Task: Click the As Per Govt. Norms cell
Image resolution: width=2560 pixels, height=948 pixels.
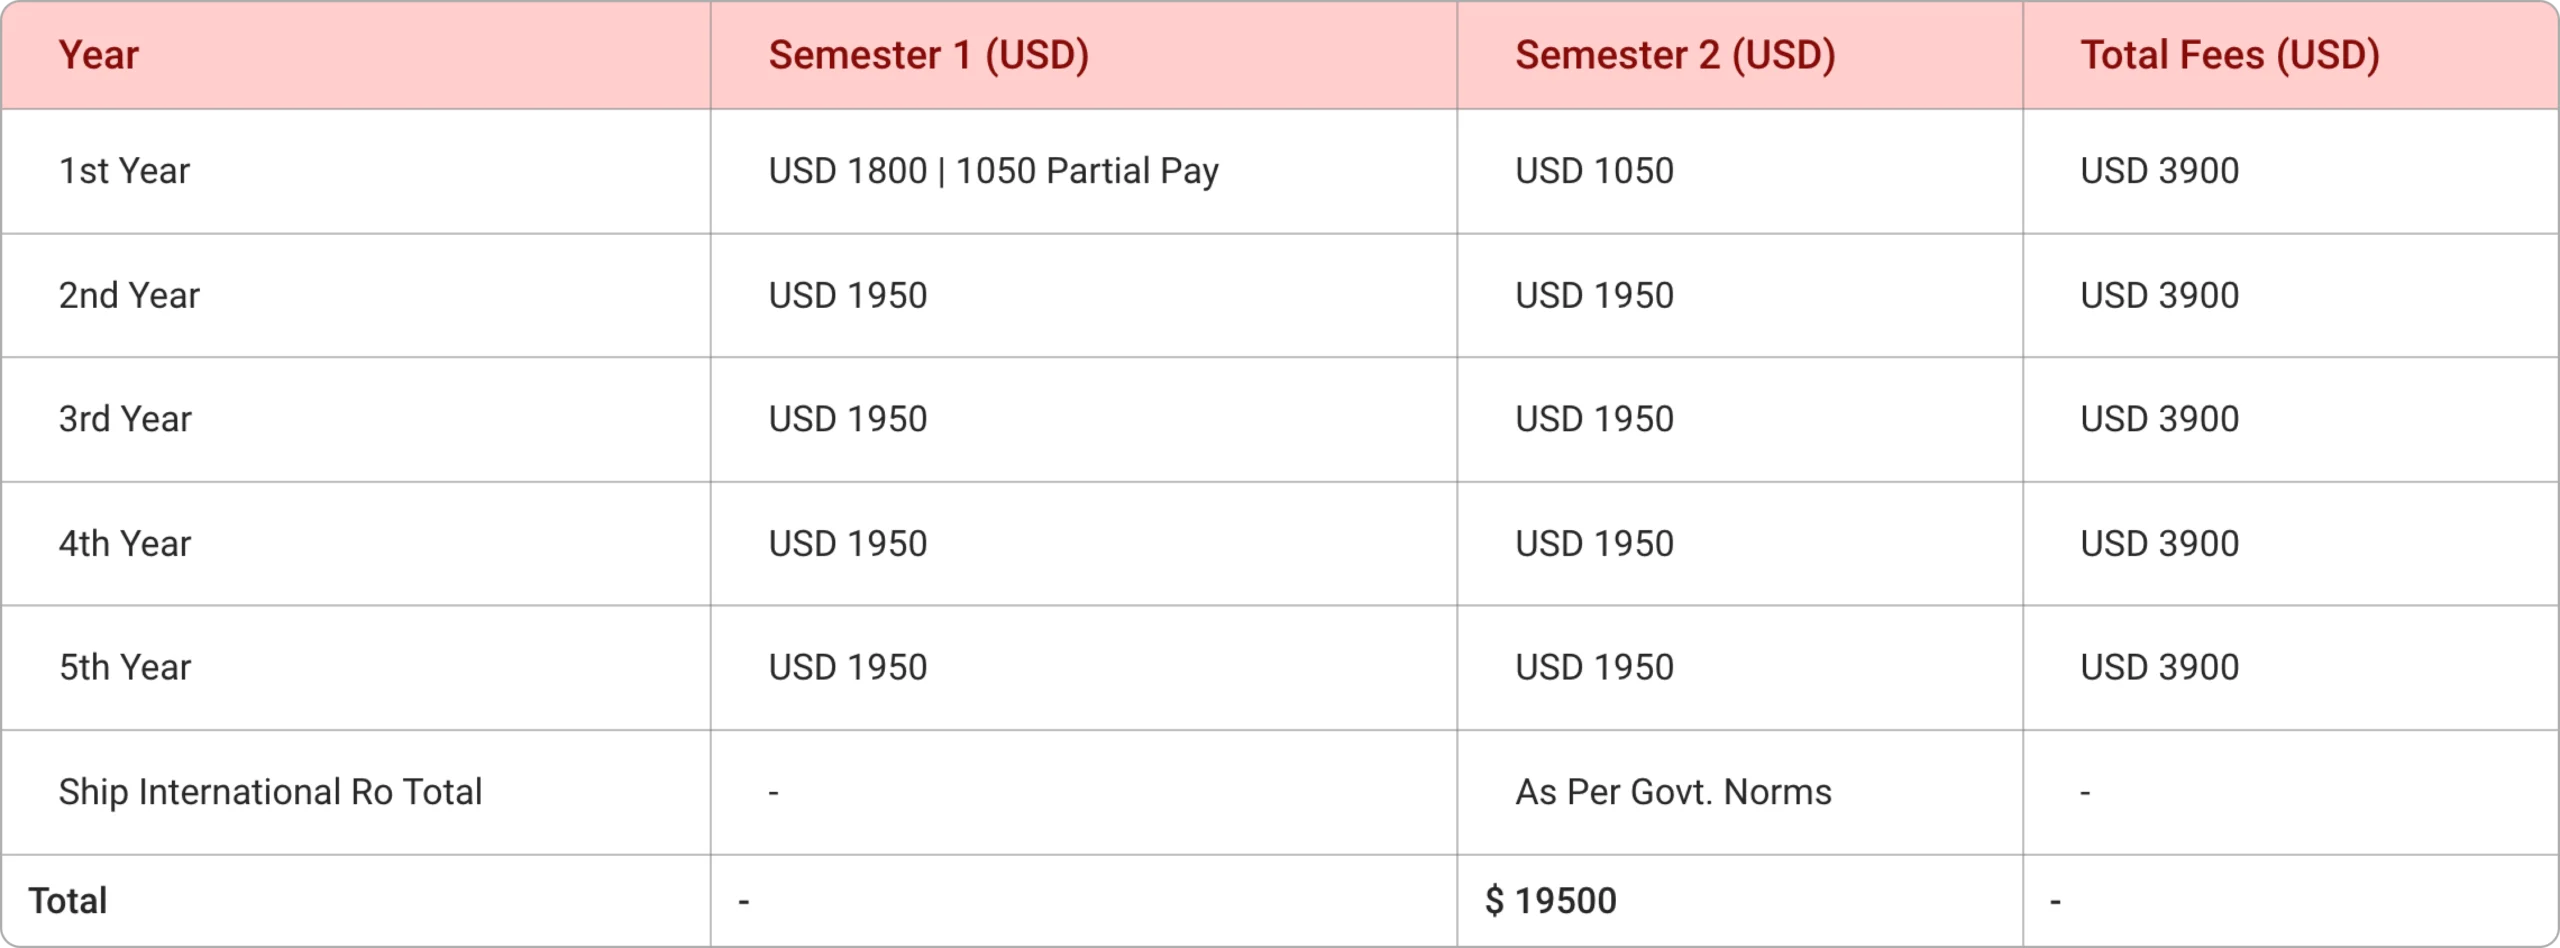Action: 1673,792
